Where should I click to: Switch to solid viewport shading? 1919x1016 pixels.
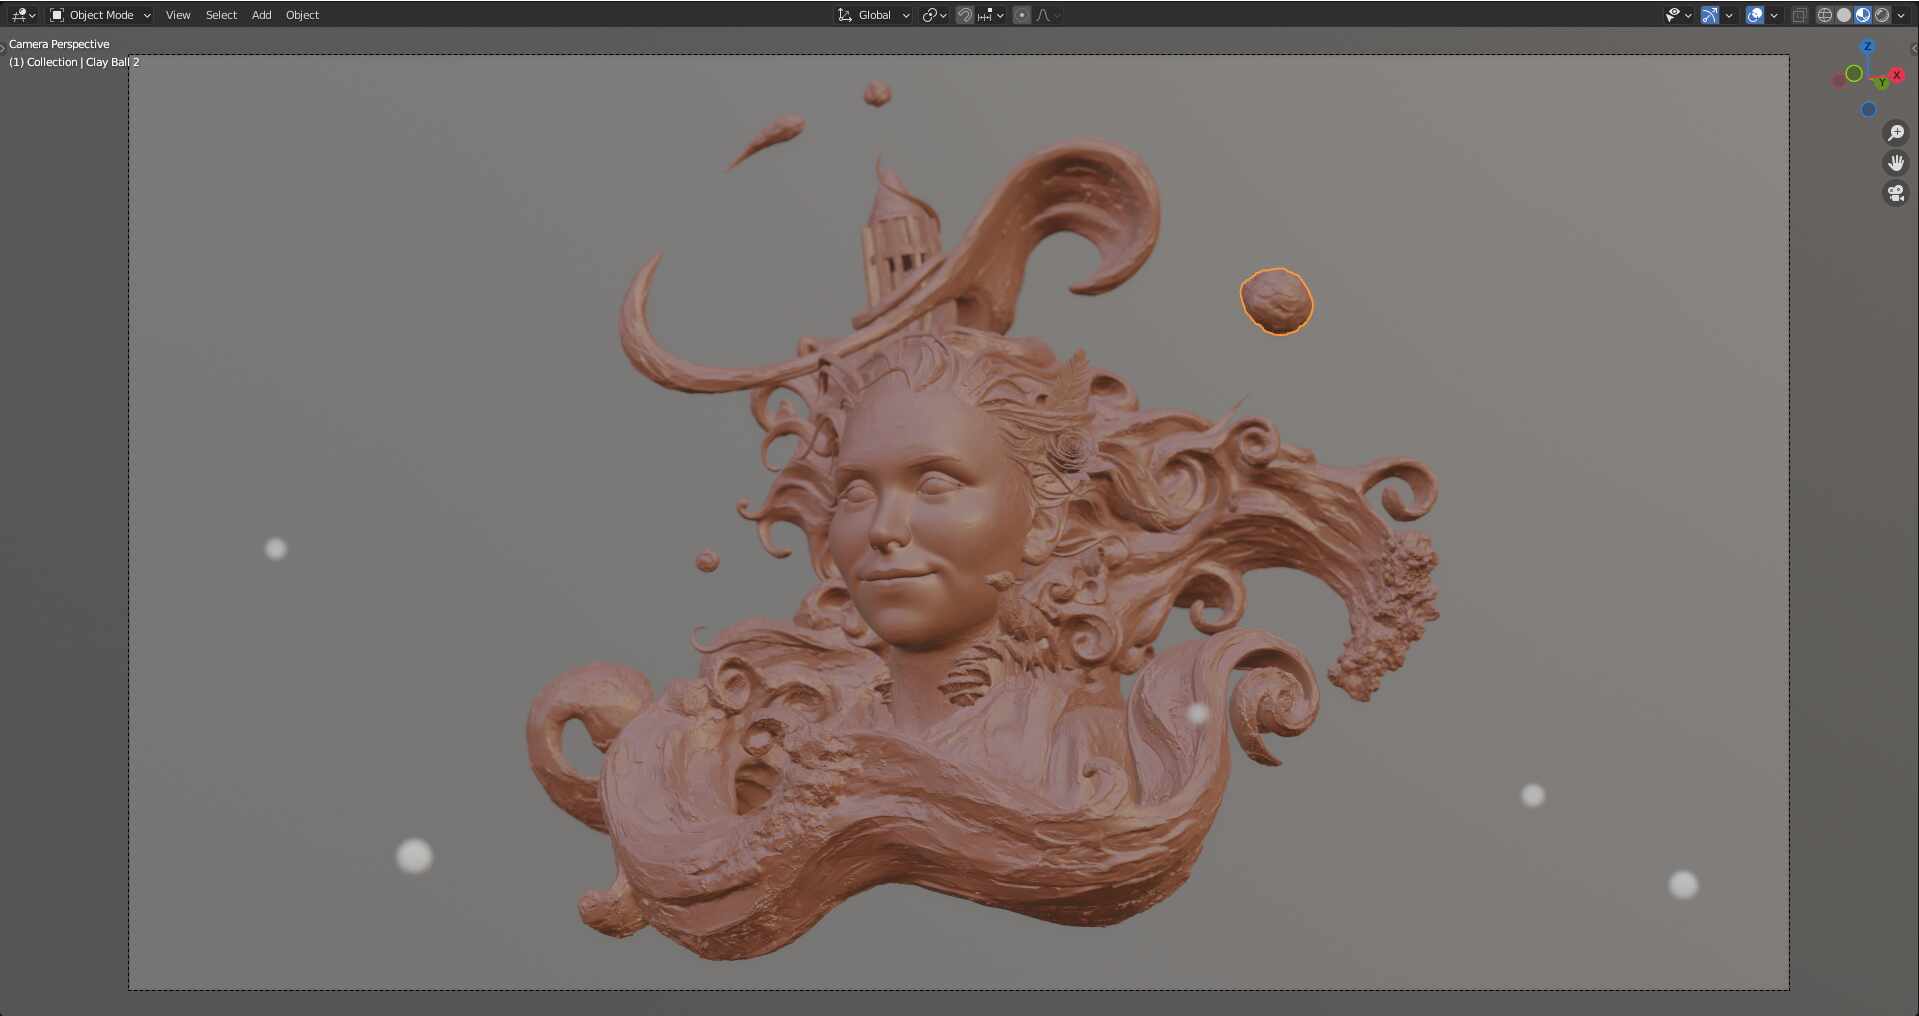click(x=1844, y=15)
